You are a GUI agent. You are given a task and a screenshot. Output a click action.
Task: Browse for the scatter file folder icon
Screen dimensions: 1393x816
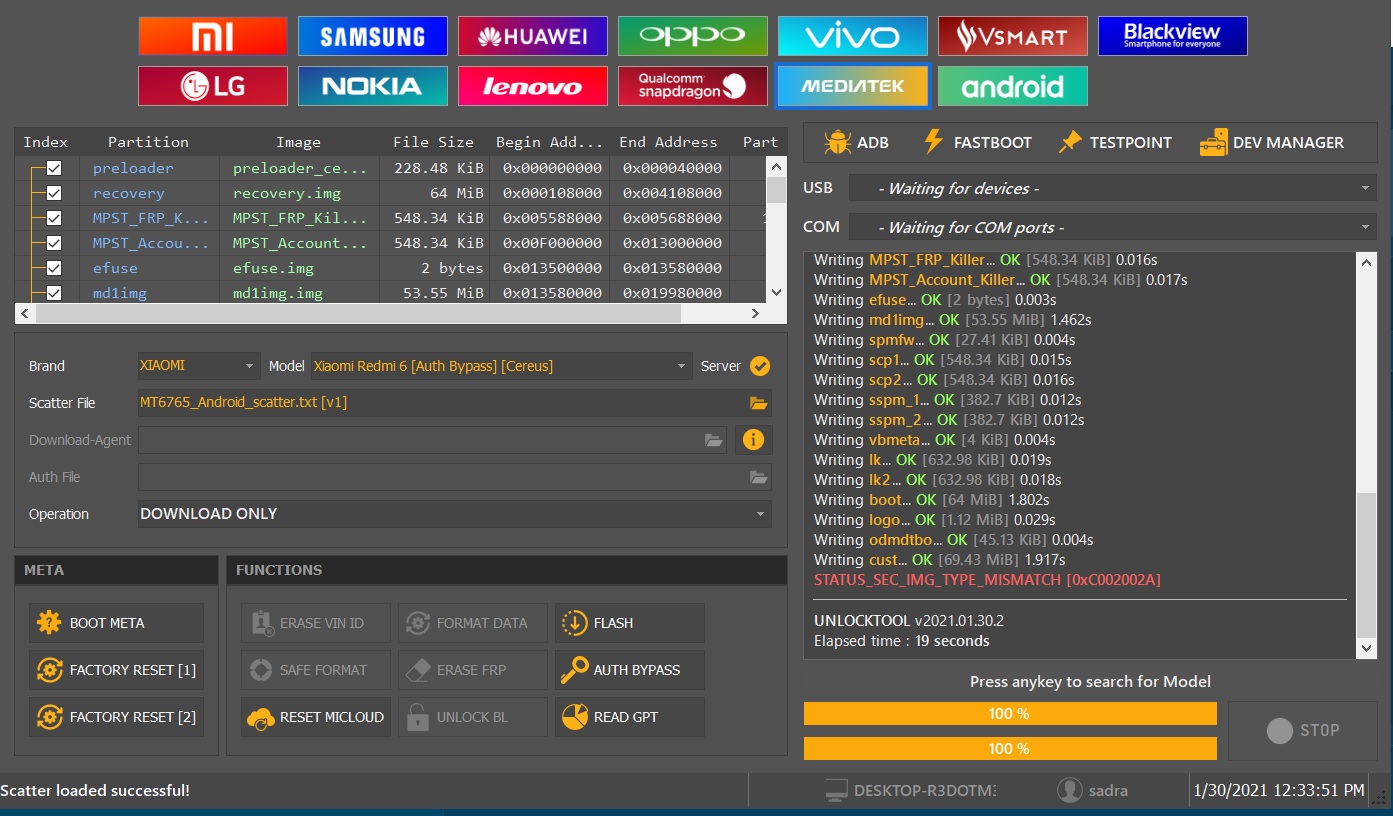(759, 403)
